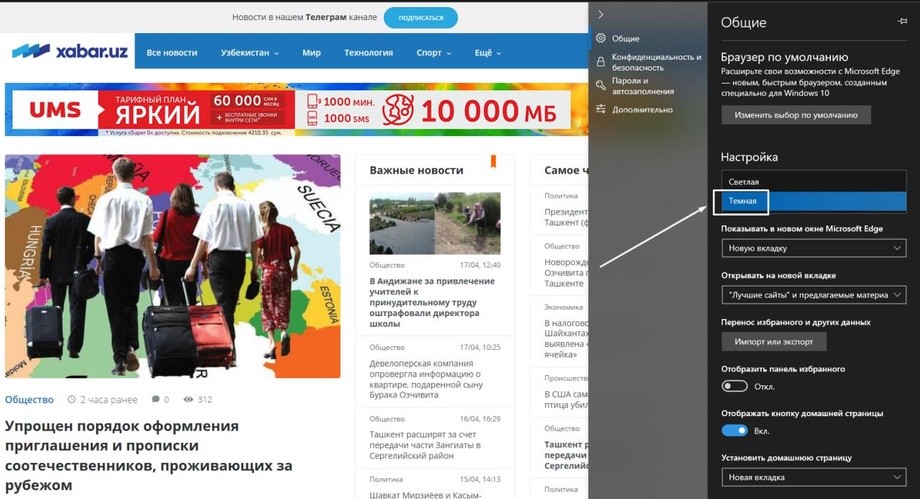This screenshot has height=499, width=920.
Task: Click the views eye icon showing 312
Action: [188, 399]
